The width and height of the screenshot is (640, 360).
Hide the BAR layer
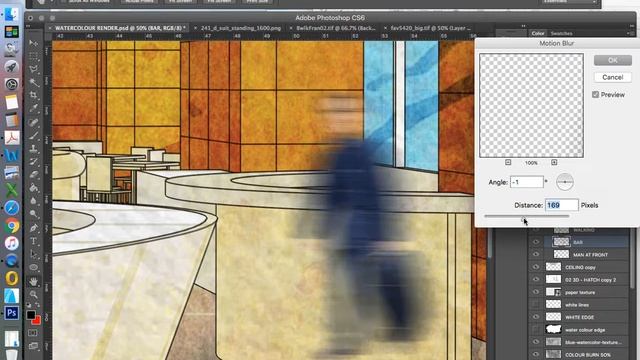click(x=536, y=242)
